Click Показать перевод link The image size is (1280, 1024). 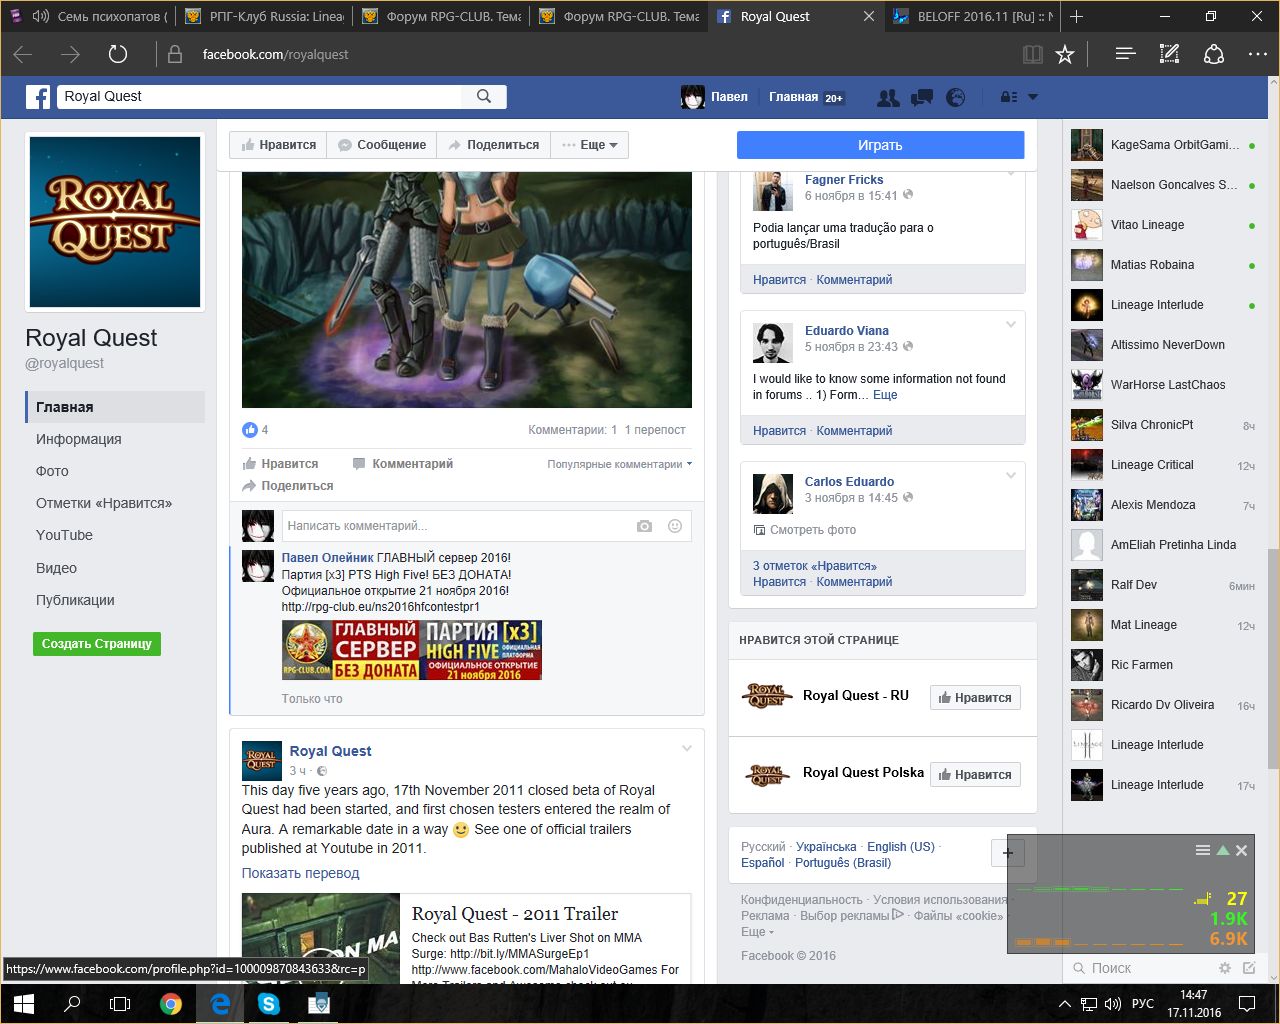click(x=300, y=873)
